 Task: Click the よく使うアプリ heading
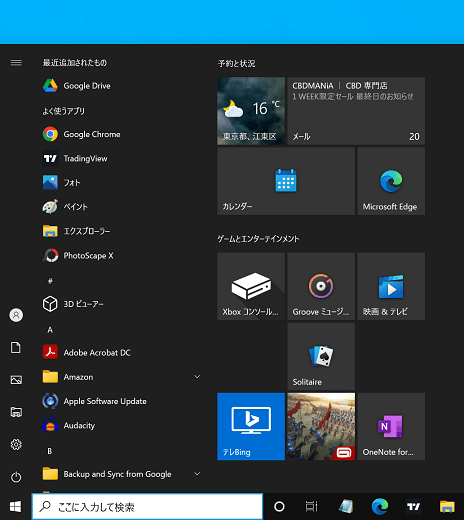[63, 111]
